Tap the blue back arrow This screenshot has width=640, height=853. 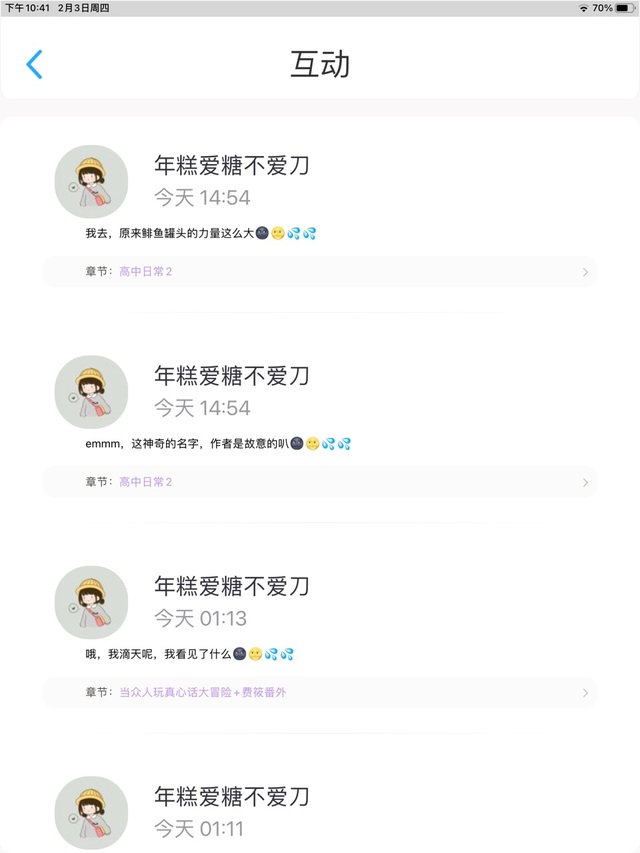point(34,65)
